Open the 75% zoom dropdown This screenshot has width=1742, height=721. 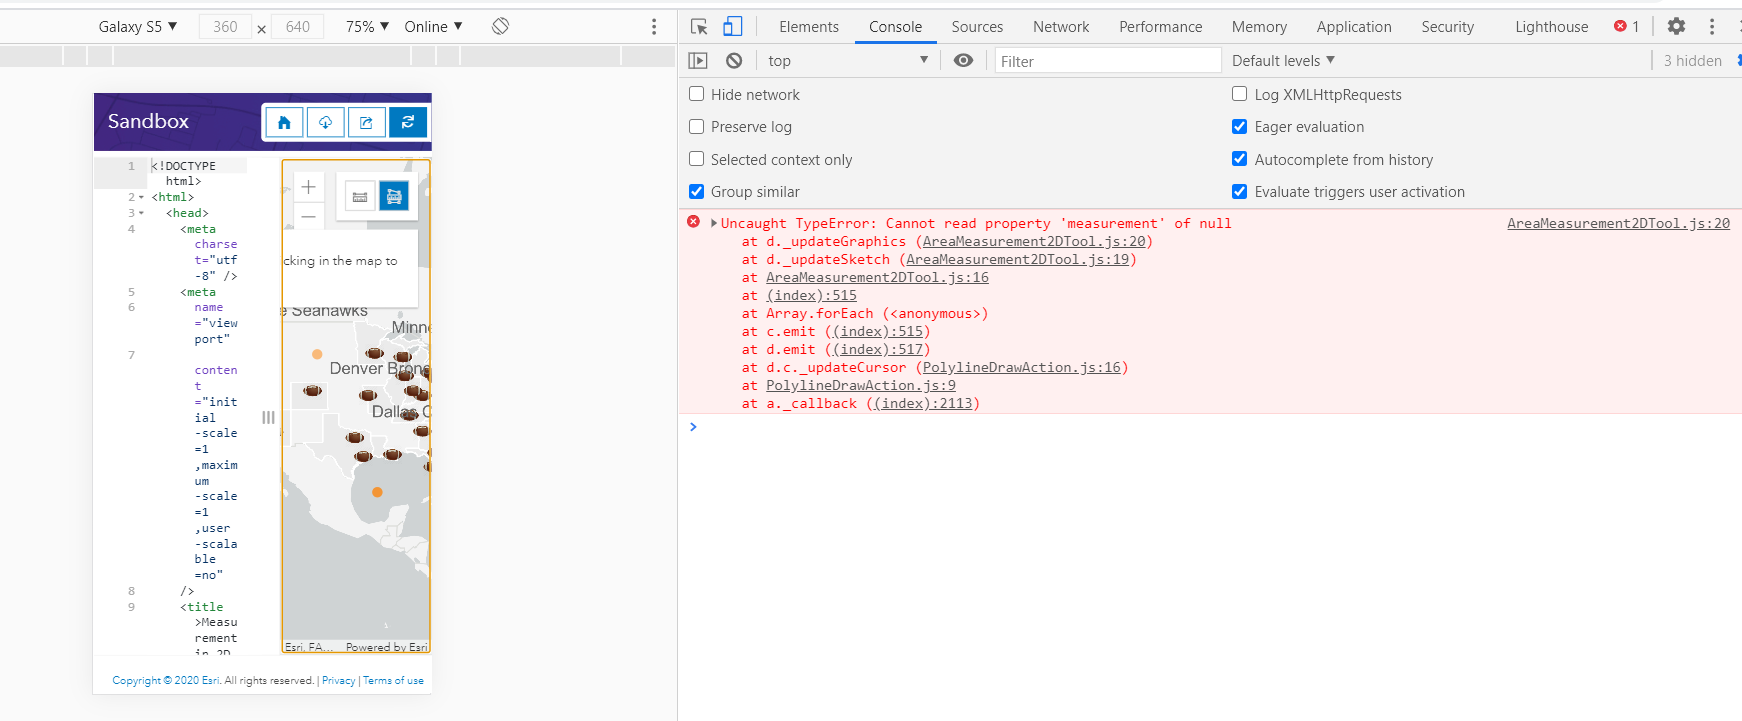pyautogui.click(x=367, y=27)
